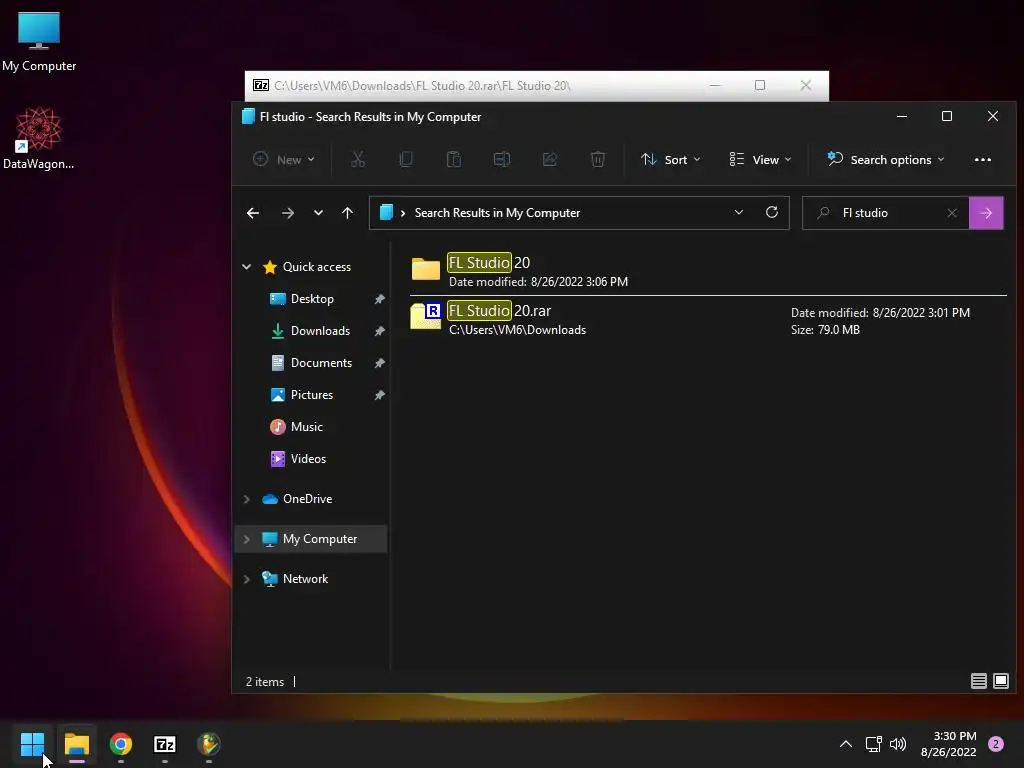This screenshot has width=1024, height=768.
Task: Open the DataWagon desktop shortcut
Action: point(39,138)
